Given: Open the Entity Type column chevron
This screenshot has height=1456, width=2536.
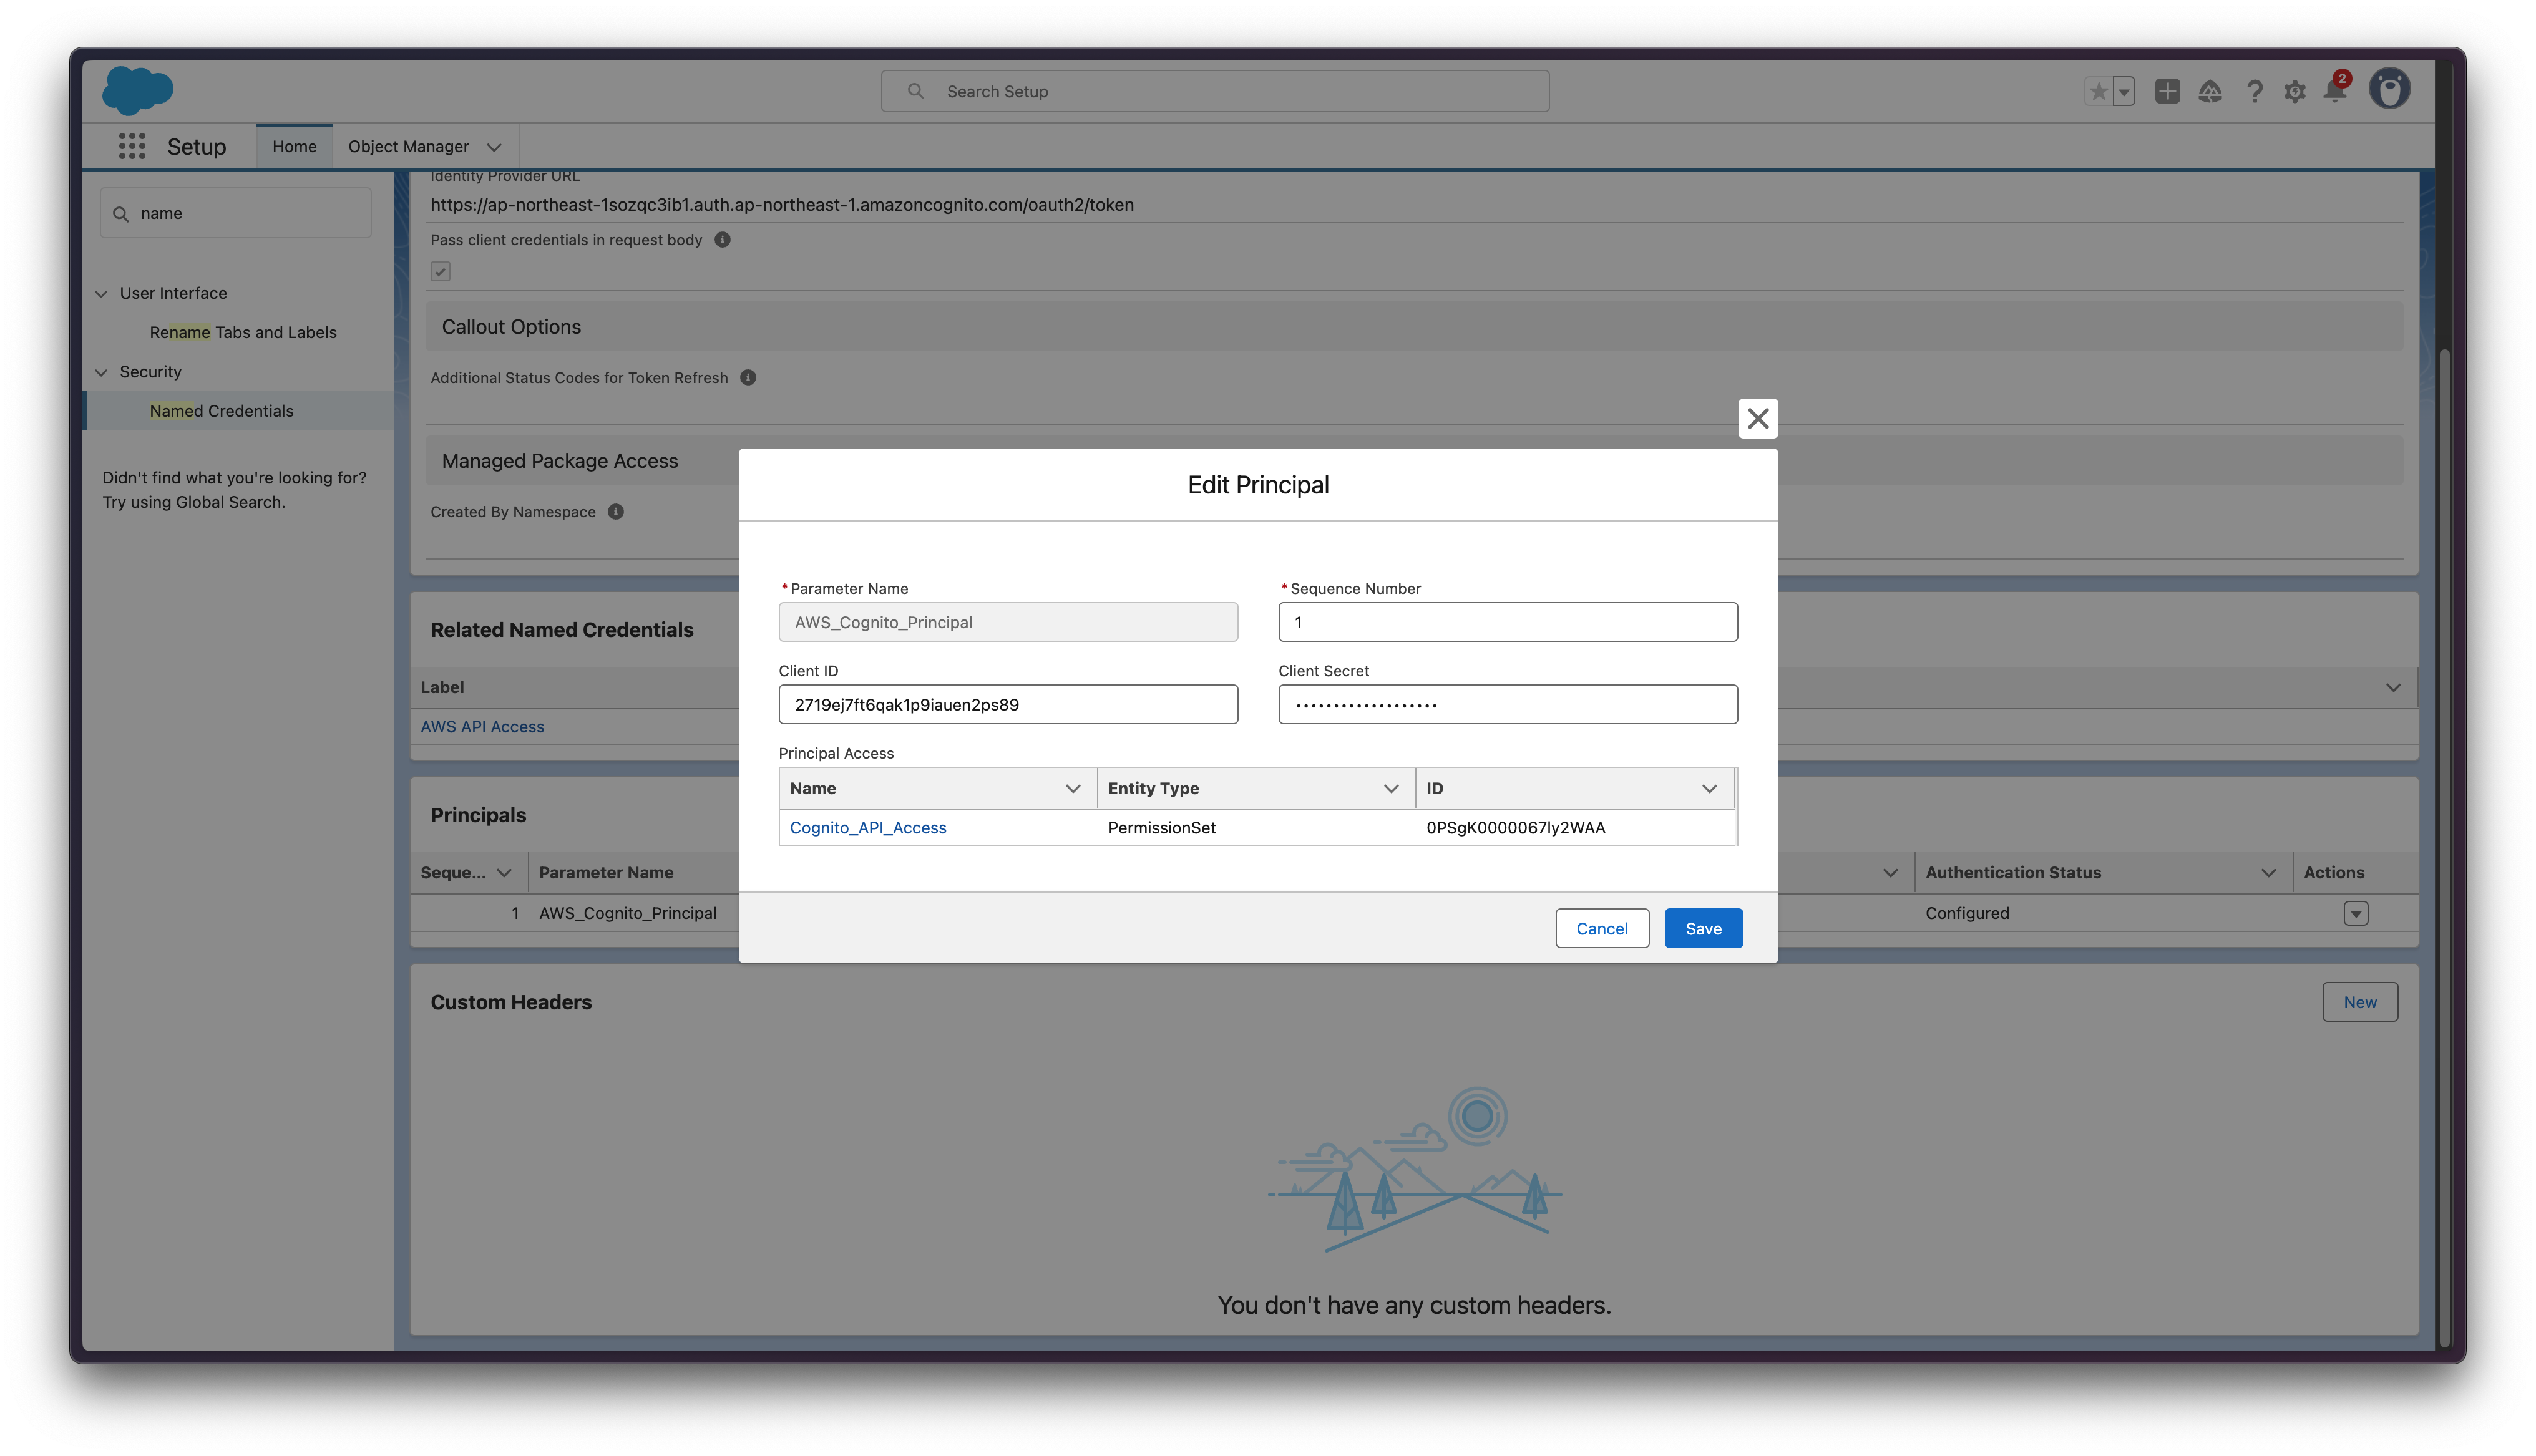Looking at the screenshot, I should pyautogui.click(x=1390, y=788).
